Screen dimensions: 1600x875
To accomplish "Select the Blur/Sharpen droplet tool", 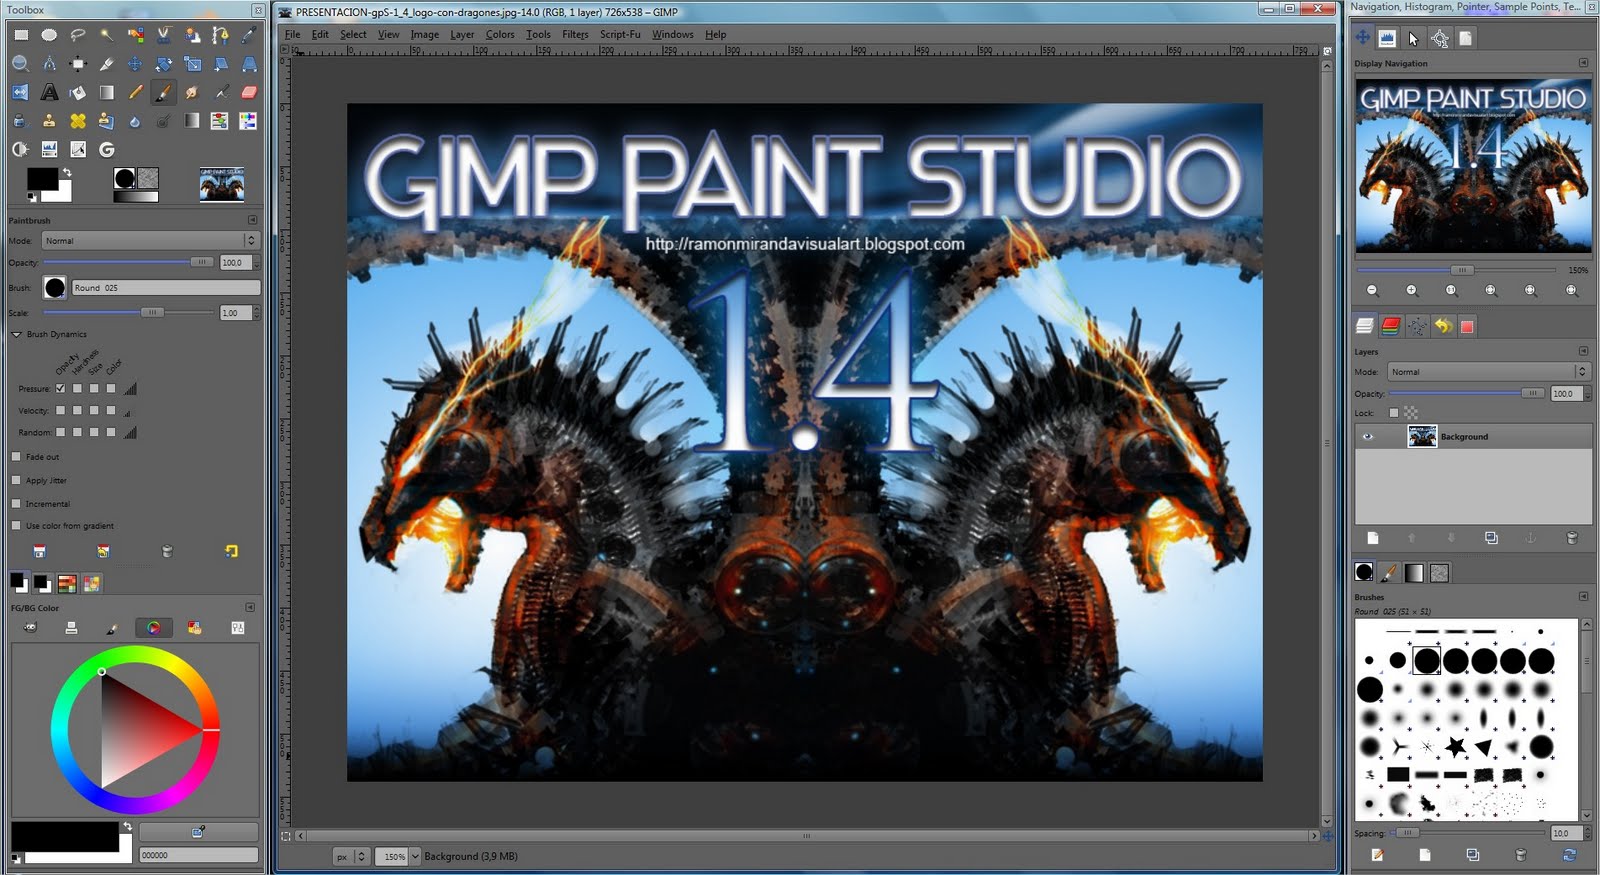I will (x=135, y=121).
